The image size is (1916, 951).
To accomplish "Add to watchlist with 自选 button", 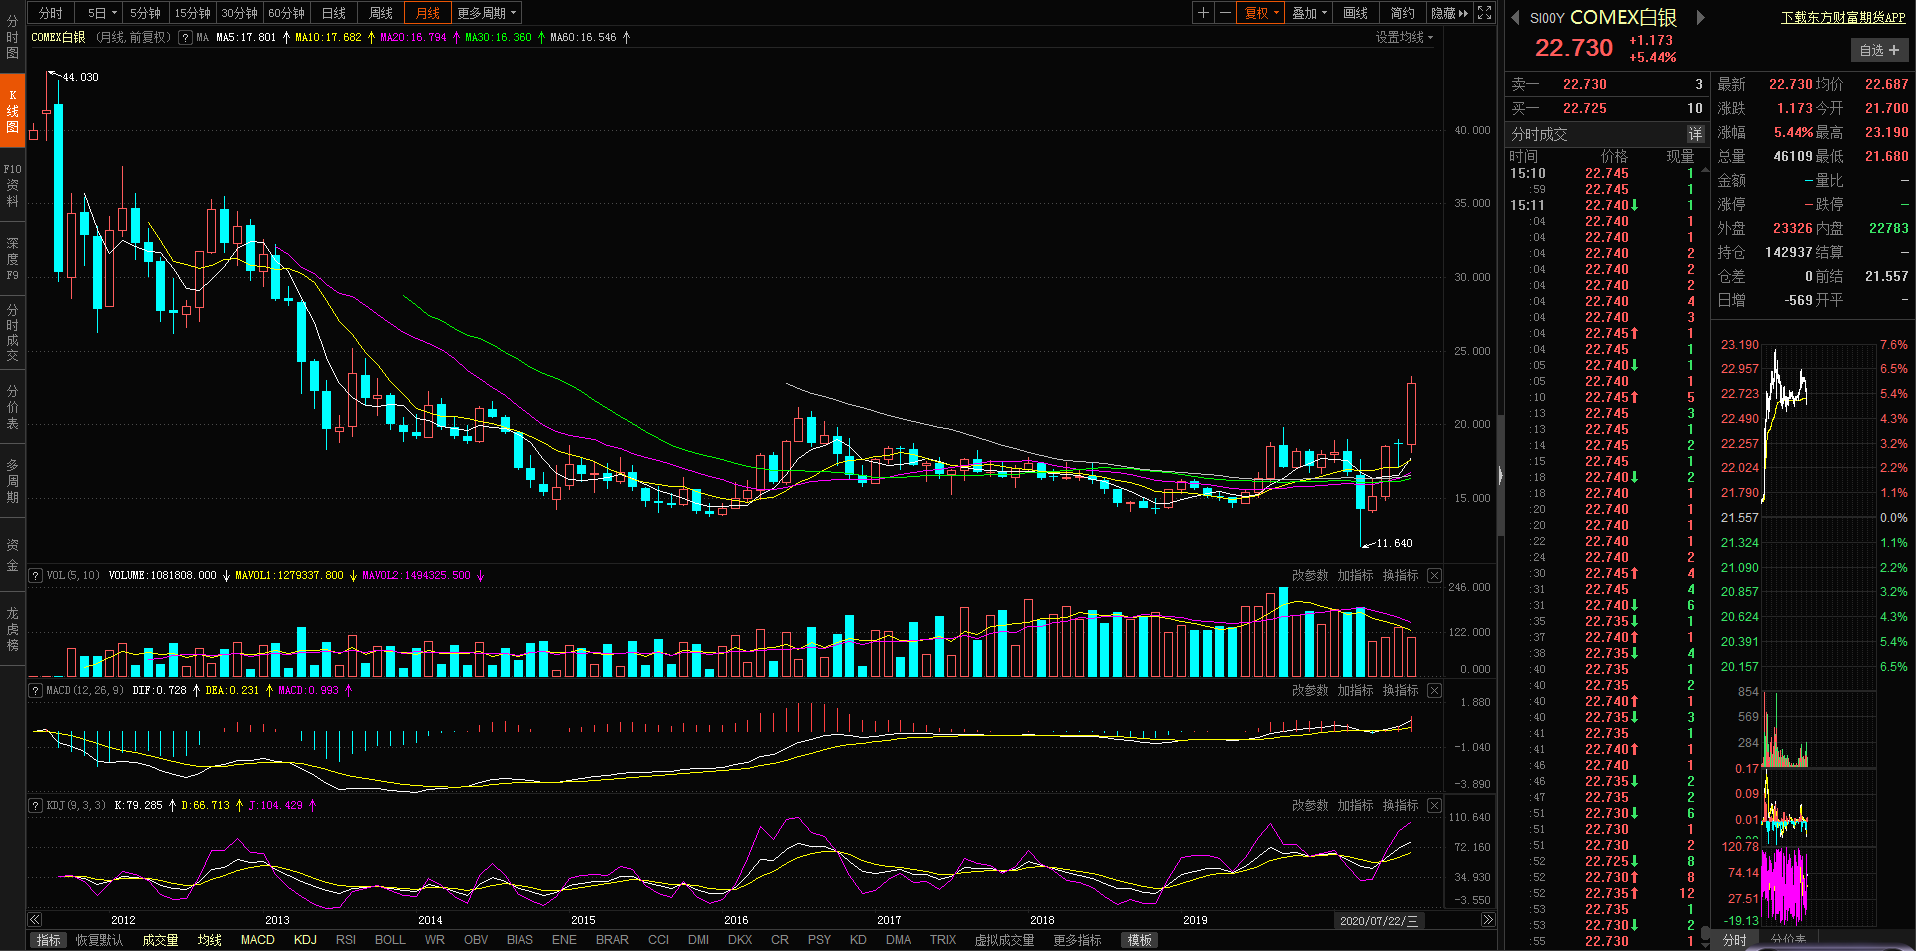I will pyautogui.click(x=1879, y=50).
